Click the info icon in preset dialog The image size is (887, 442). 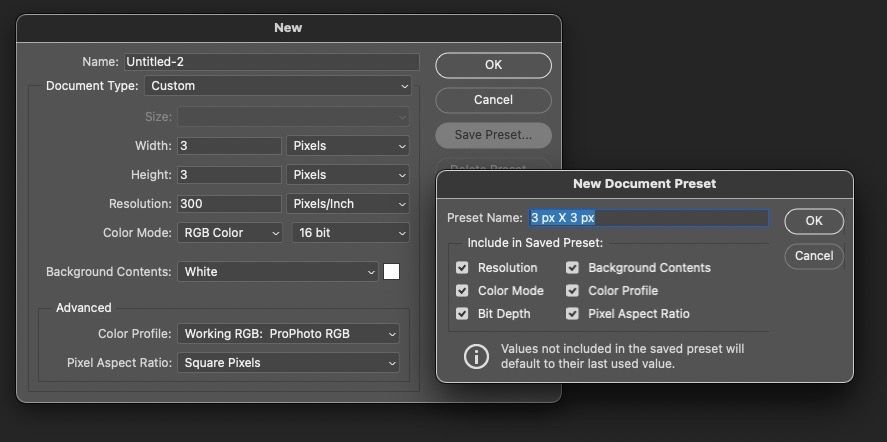477,356
